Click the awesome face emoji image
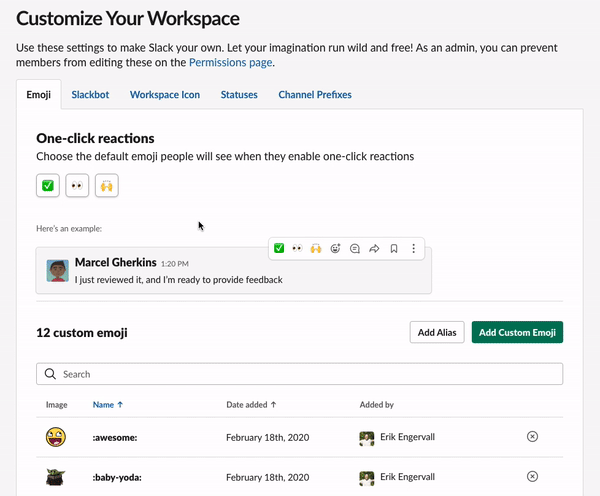The image size is (600, 496). (x=56, y=437)
